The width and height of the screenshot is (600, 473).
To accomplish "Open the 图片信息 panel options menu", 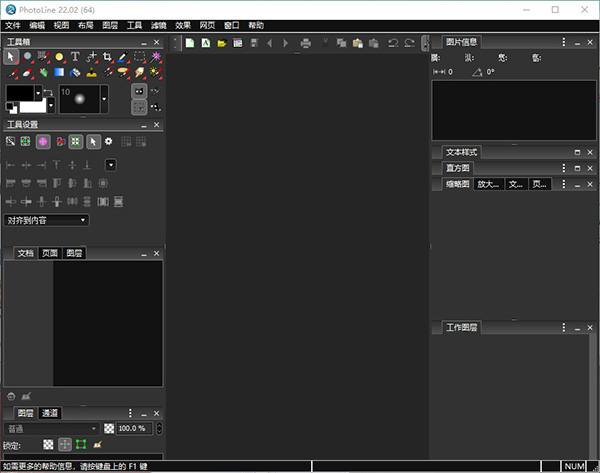I will coord(564,42).
